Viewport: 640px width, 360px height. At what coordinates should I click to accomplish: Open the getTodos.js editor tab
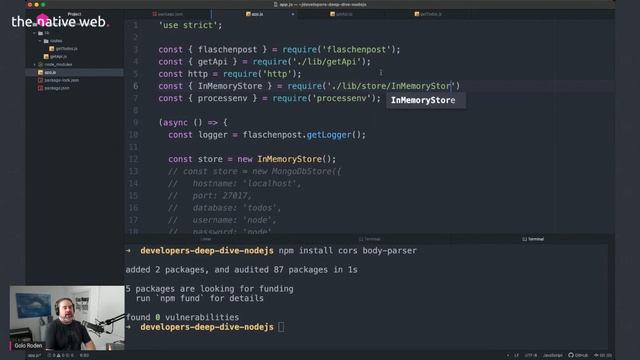[428, 14]
